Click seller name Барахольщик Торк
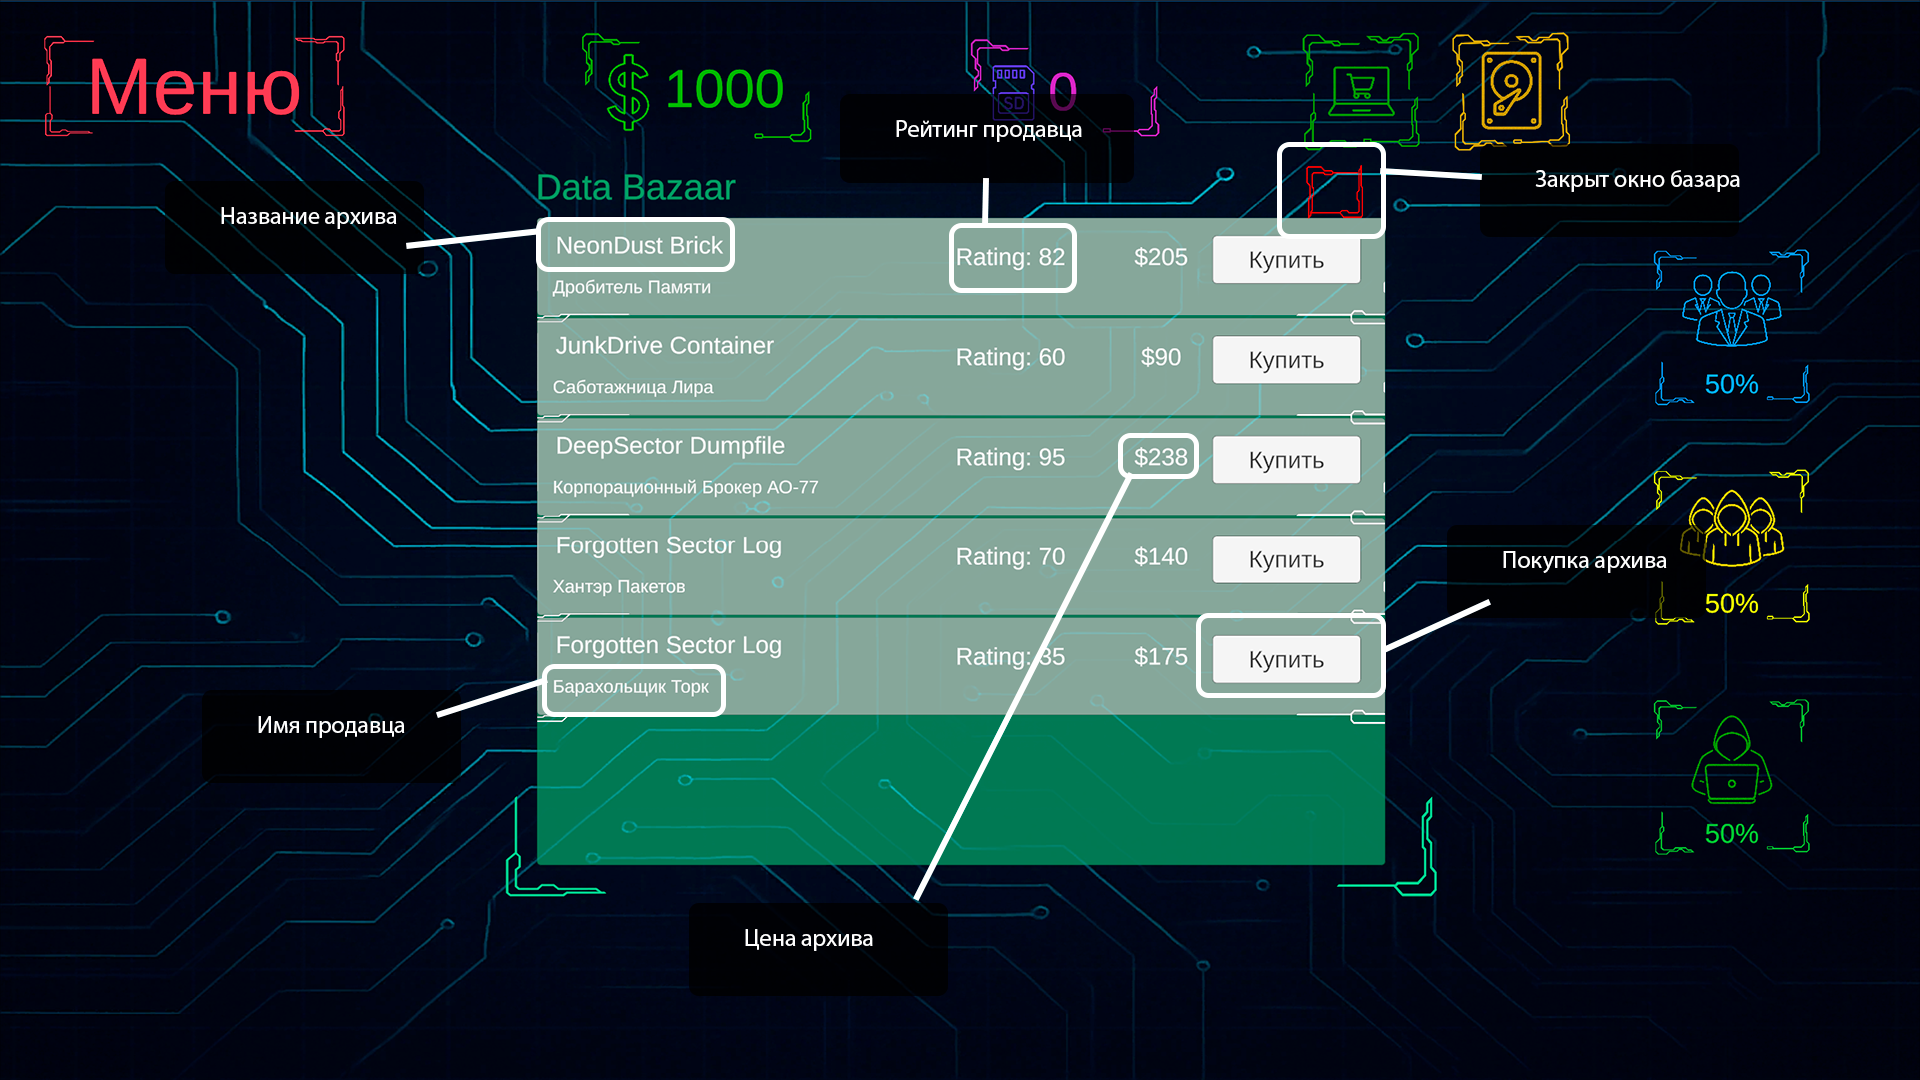 coord(630,687)
